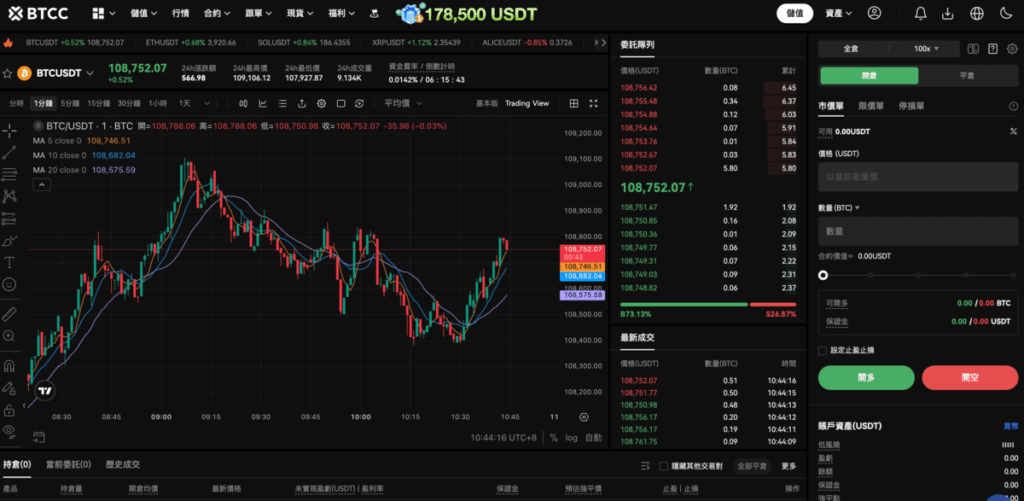Check the 設定止盈止損 checkbox
This screenshot has height=501, width=1024.
click(823, 351)
